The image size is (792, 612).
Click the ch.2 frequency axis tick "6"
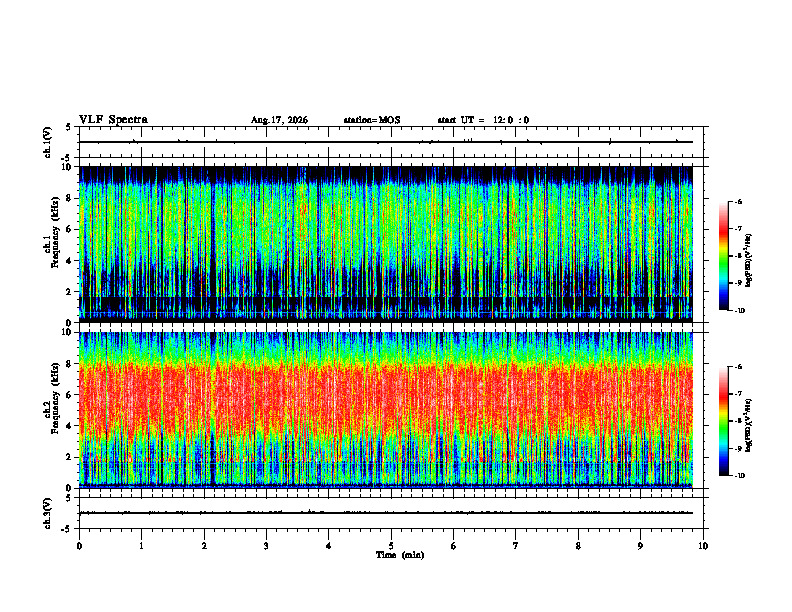(x=70, y=395)
